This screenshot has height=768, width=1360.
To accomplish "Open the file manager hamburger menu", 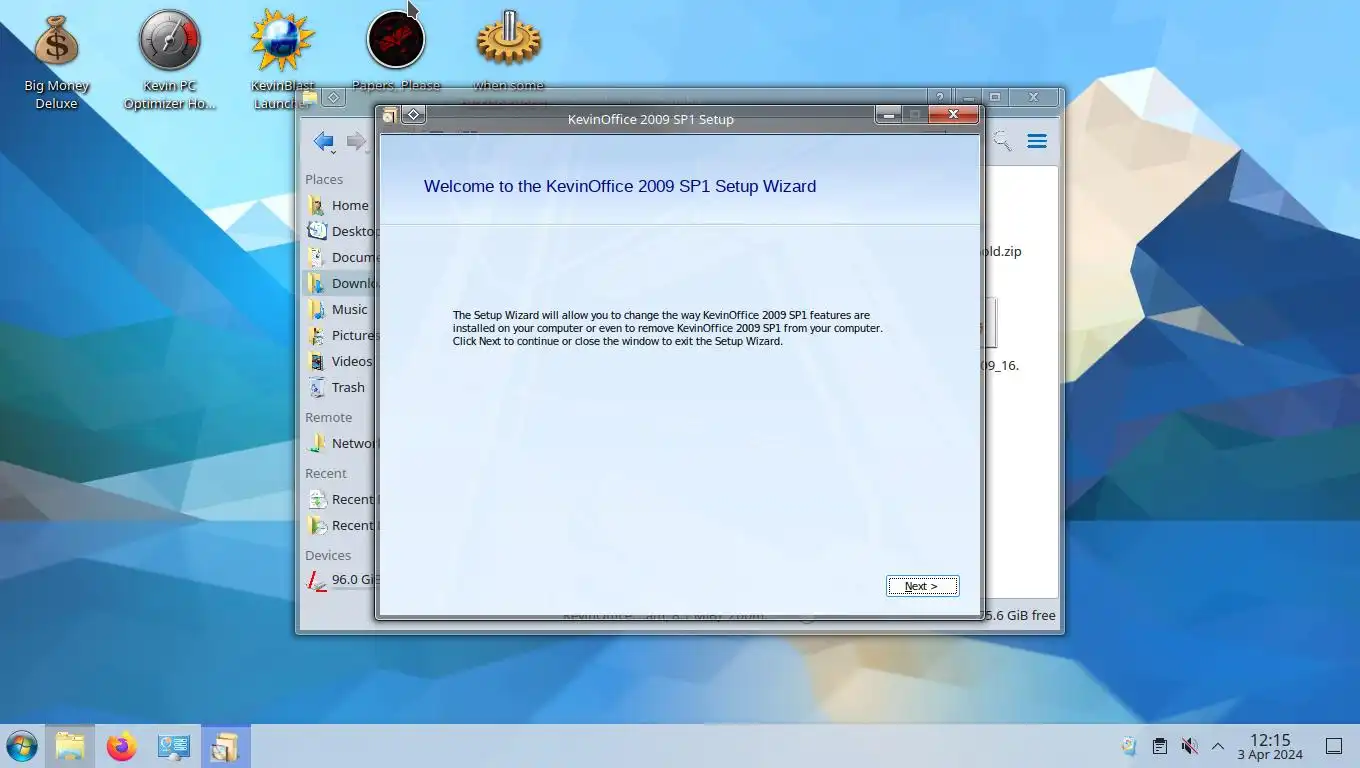I will [1037, 142].
